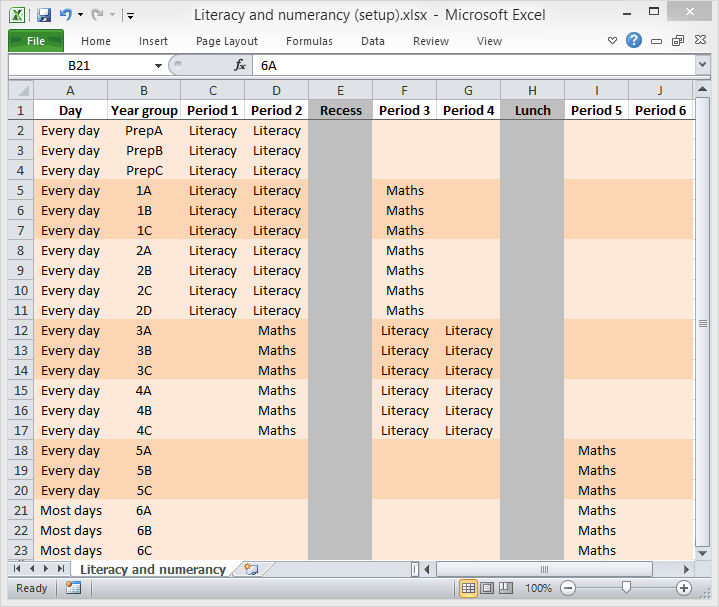This screenshot has width=719, height=607.
Task: Select the cell containing PrepA
Action: tap(144, 131)
